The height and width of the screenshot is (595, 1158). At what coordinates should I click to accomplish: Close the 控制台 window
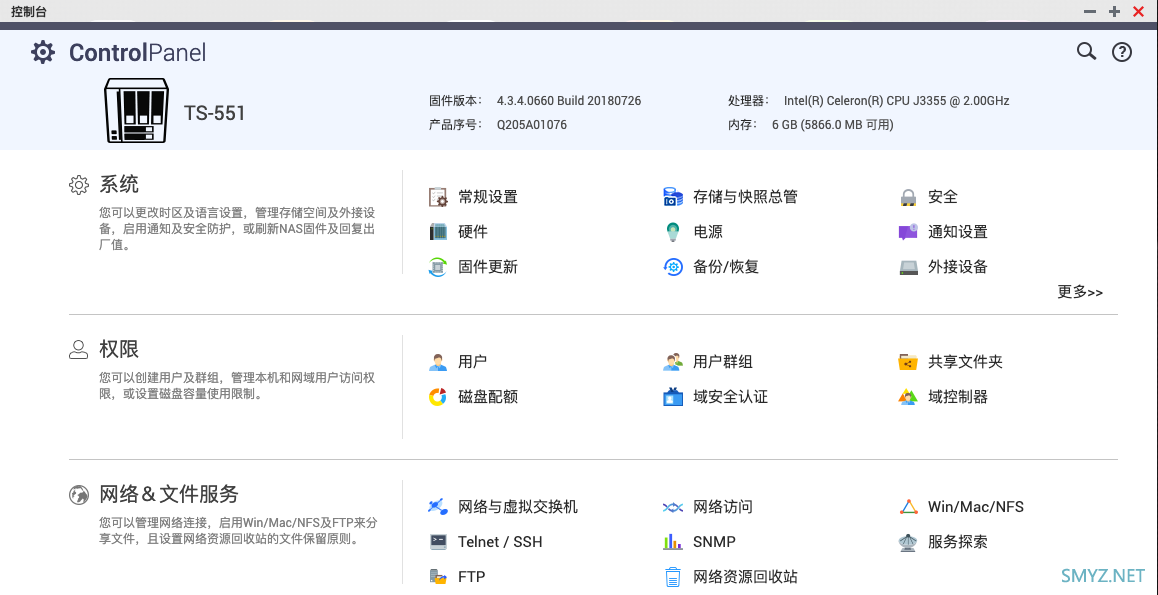(x=1138, y=11)
